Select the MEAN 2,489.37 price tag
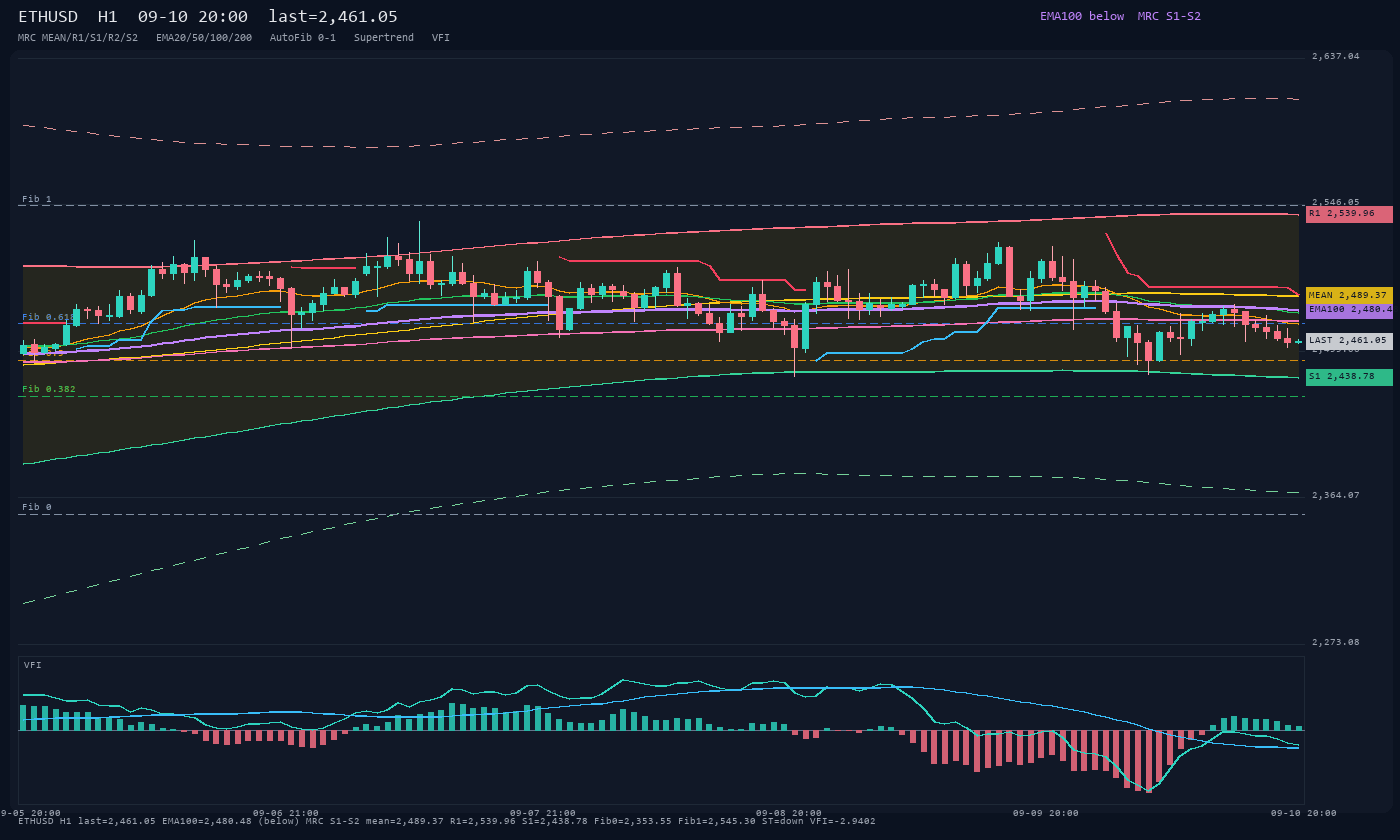1400x840 pixels. point(1349,295)
